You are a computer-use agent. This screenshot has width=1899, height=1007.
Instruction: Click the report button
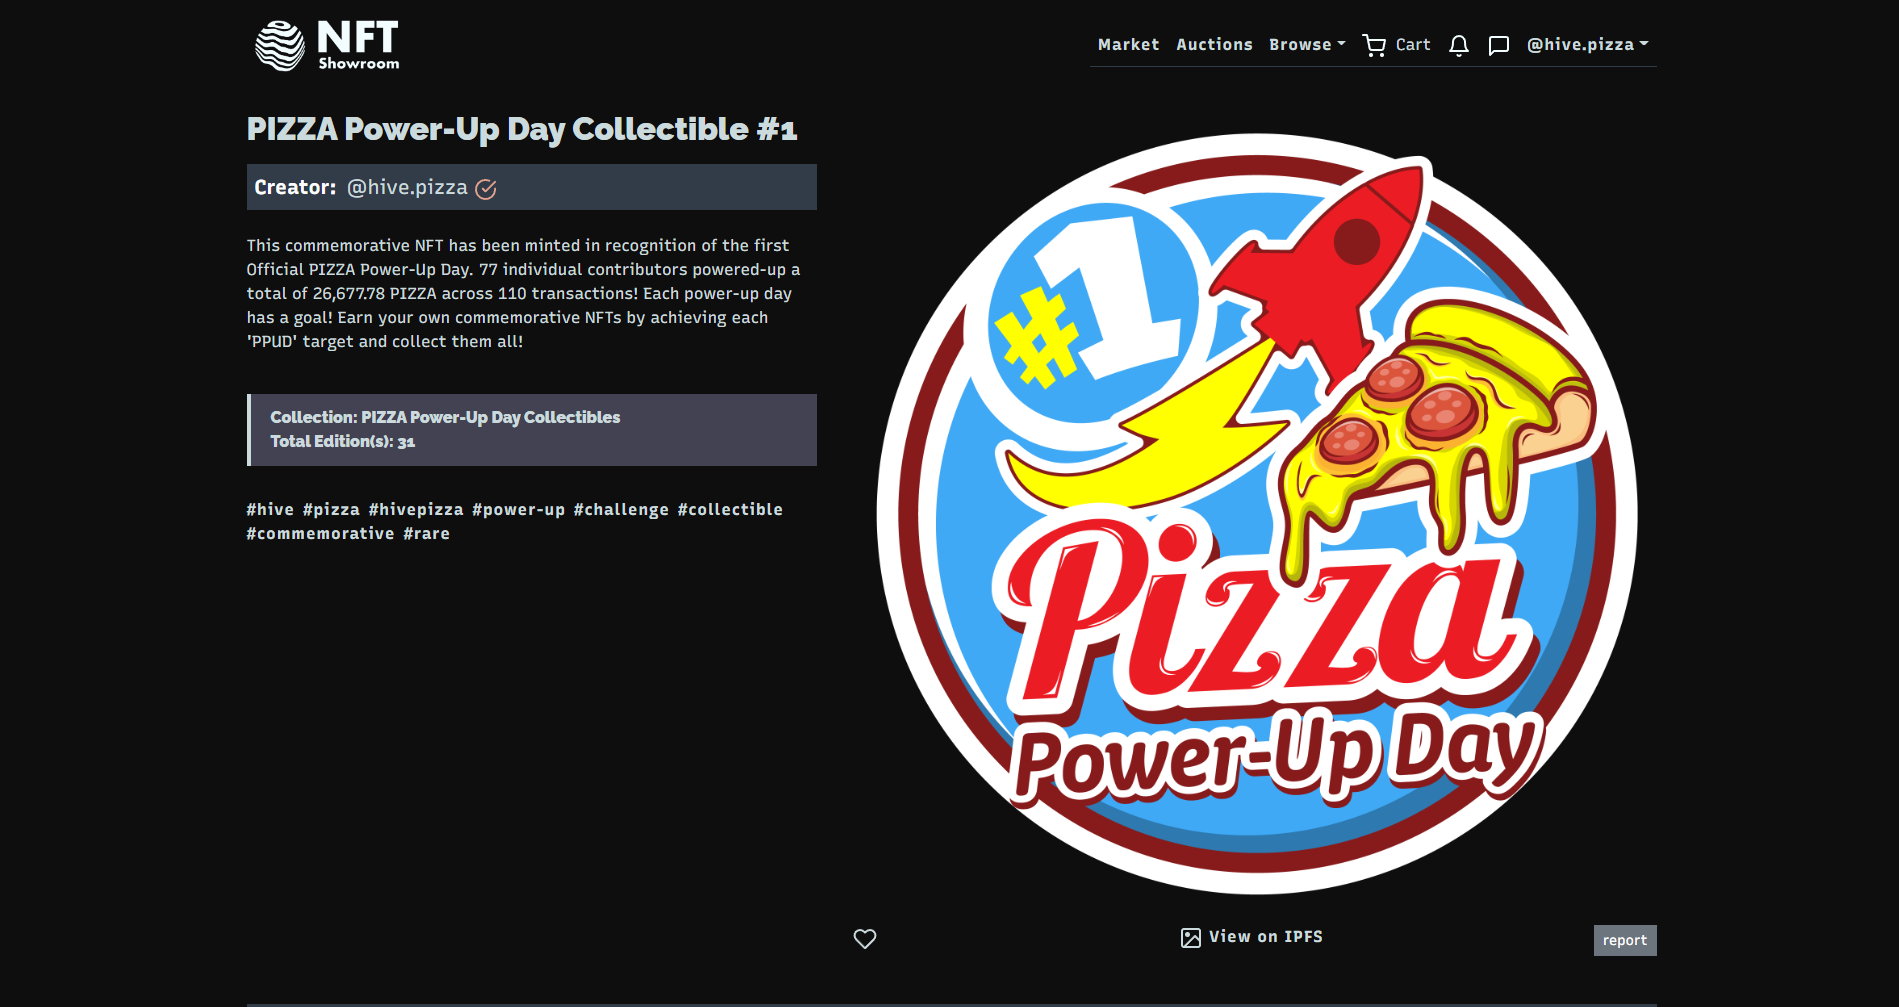pyautogui.click(x=1624, y=940)
